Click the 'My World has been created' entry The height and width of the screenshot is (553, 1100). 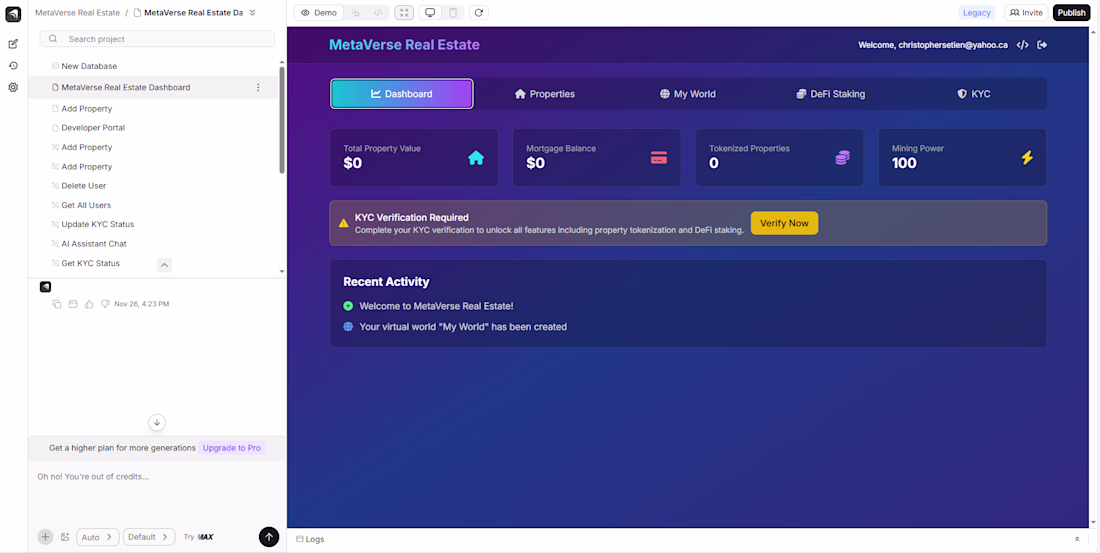pos(463,327)
